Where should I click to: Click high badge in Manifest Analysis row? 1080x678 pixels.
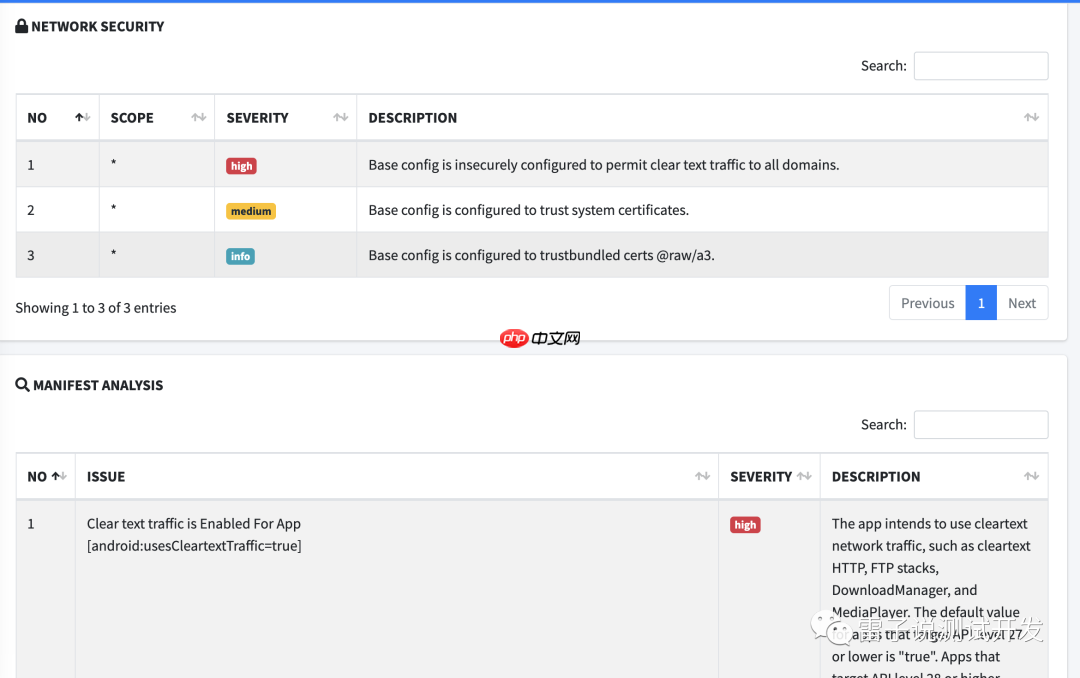[745, 525]
